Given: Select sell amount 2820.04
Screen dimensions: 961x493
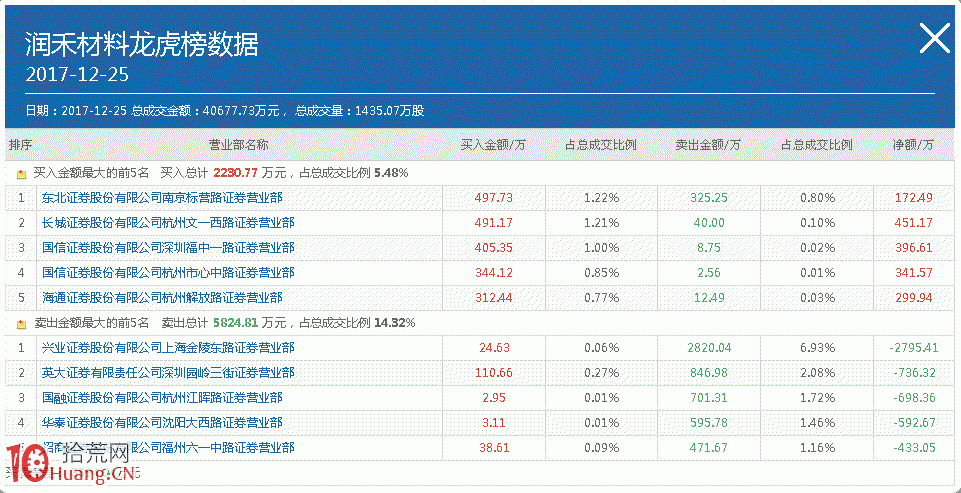Looking at the screenshot, I should pos(708,348).
